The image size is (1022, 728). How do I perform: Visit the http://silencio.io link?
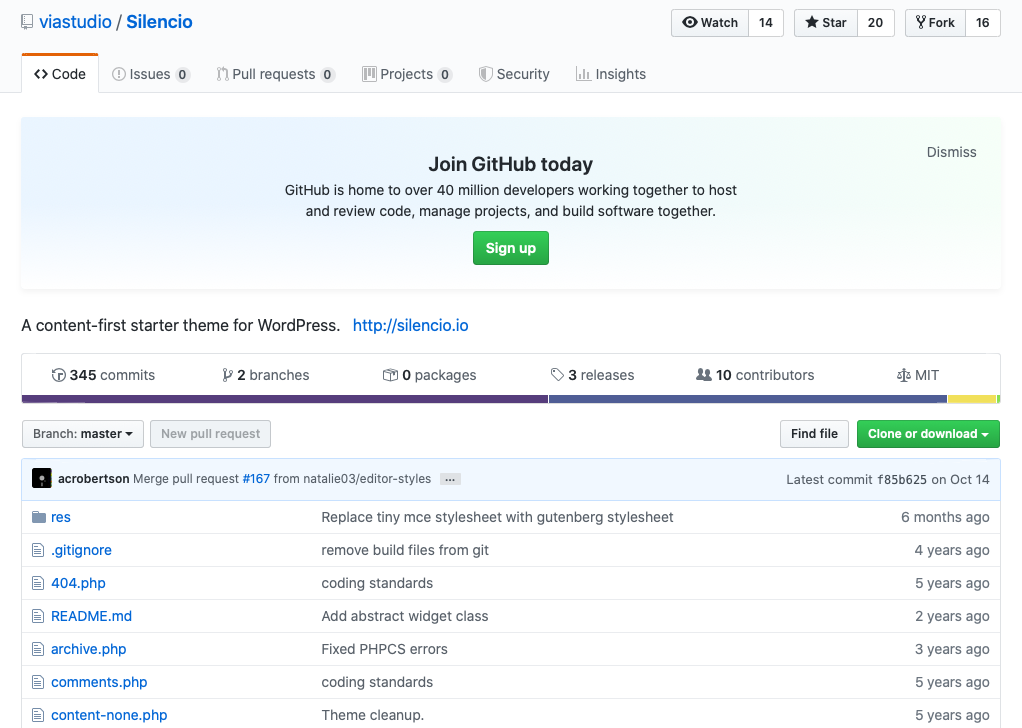(411, 326)
